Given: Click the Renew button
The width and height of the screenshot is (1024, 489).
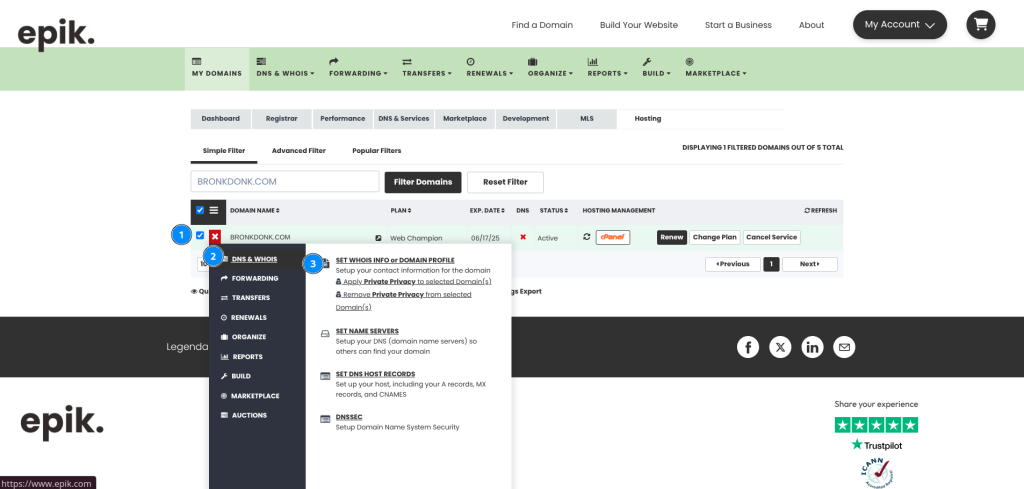Looking at the screenshot, I should (671, 237).
